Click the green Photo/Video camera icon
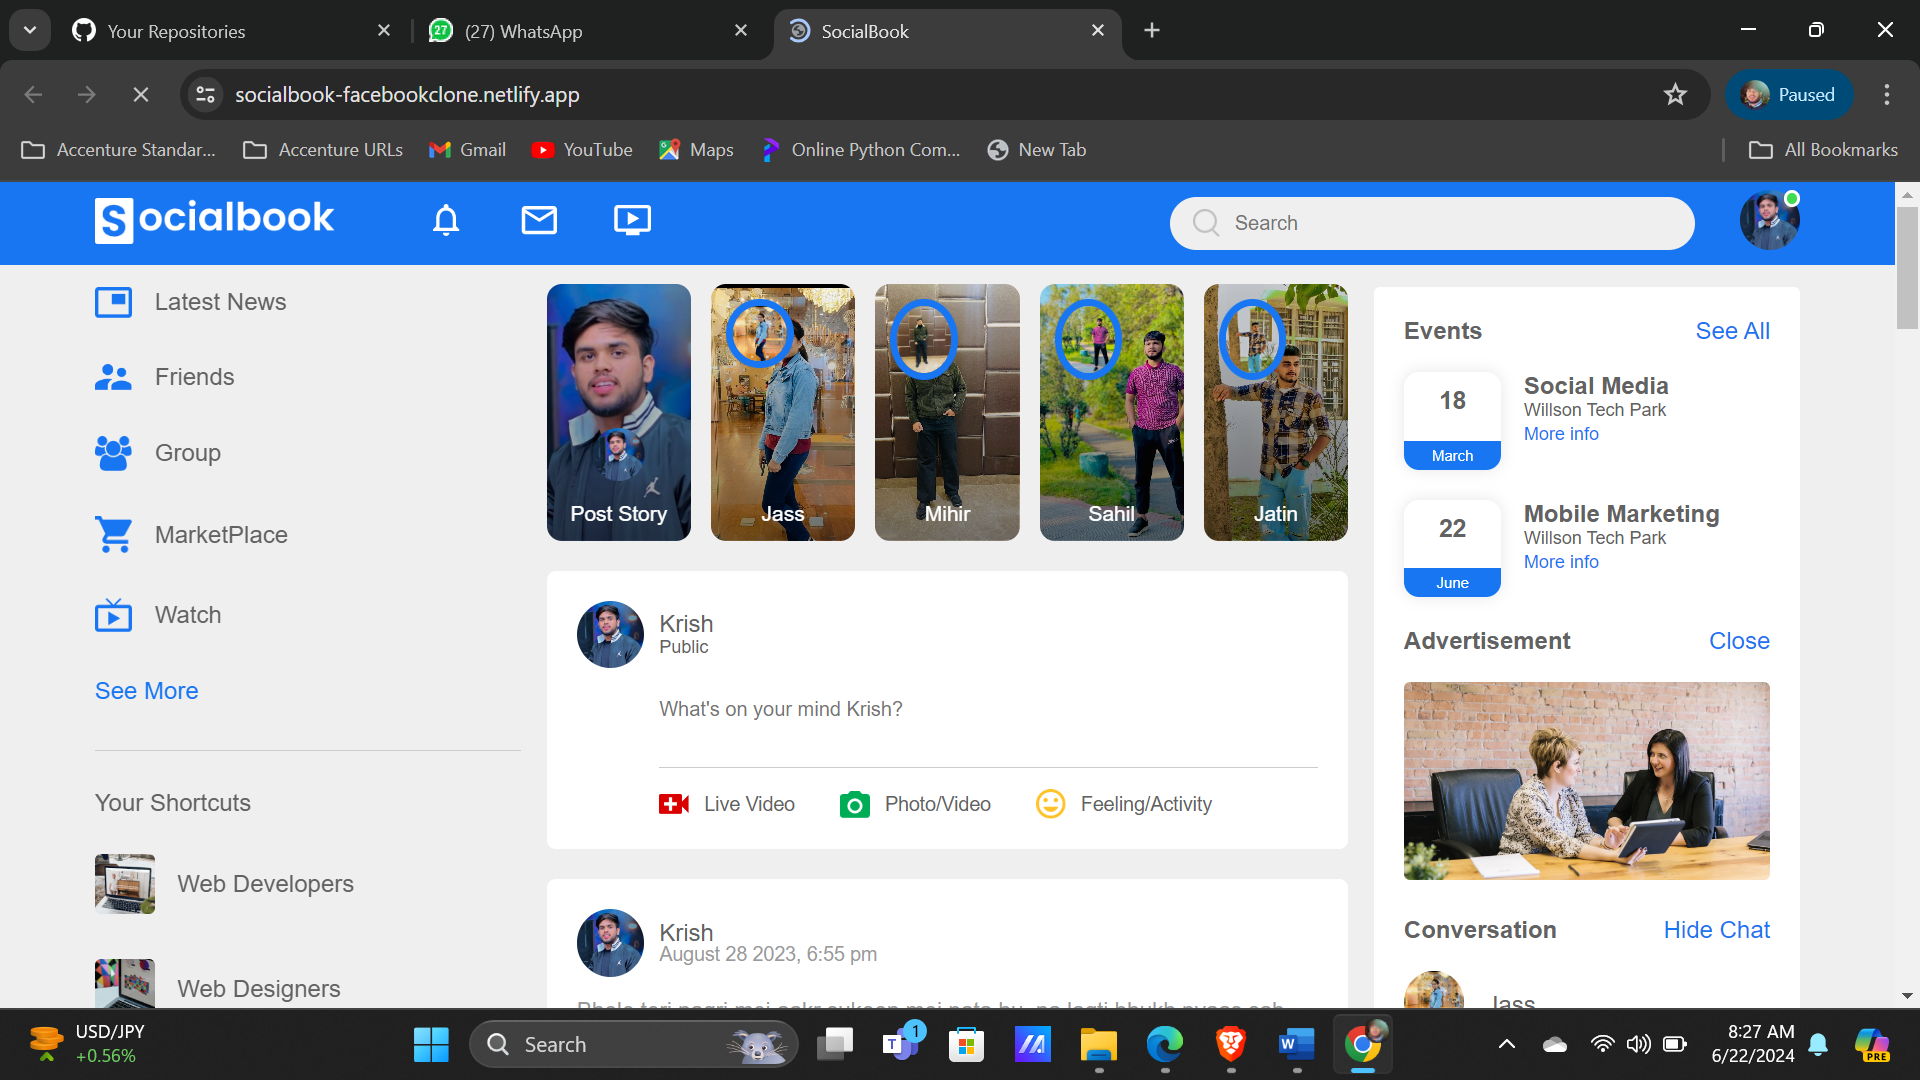Screen dimensions: 1920x1080 (x=855, y=804)
